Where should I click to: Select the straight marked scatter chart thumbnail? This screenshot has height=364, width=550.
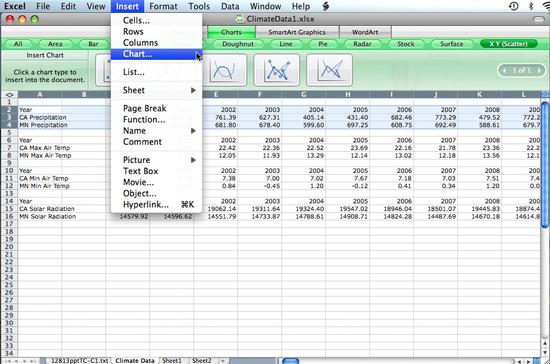point(276,70)
